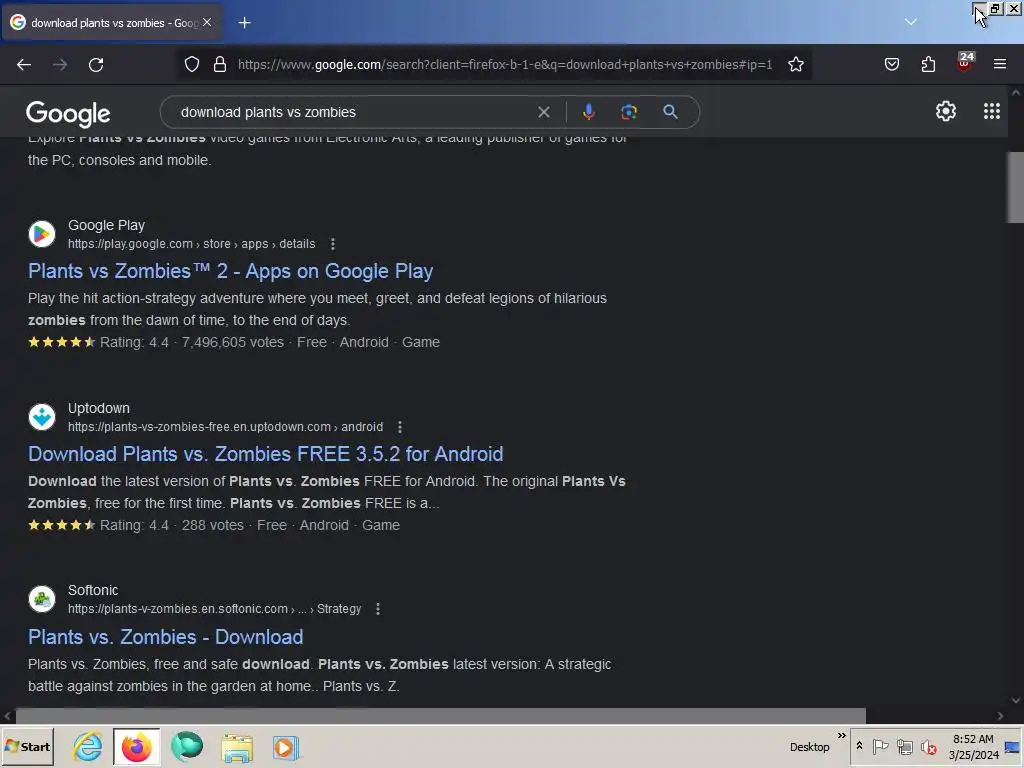The width and height of the screenshot is (1024, 768).
Task: Click the Rating: 4.4 · 288 votes text
Action: click(172, 525)
